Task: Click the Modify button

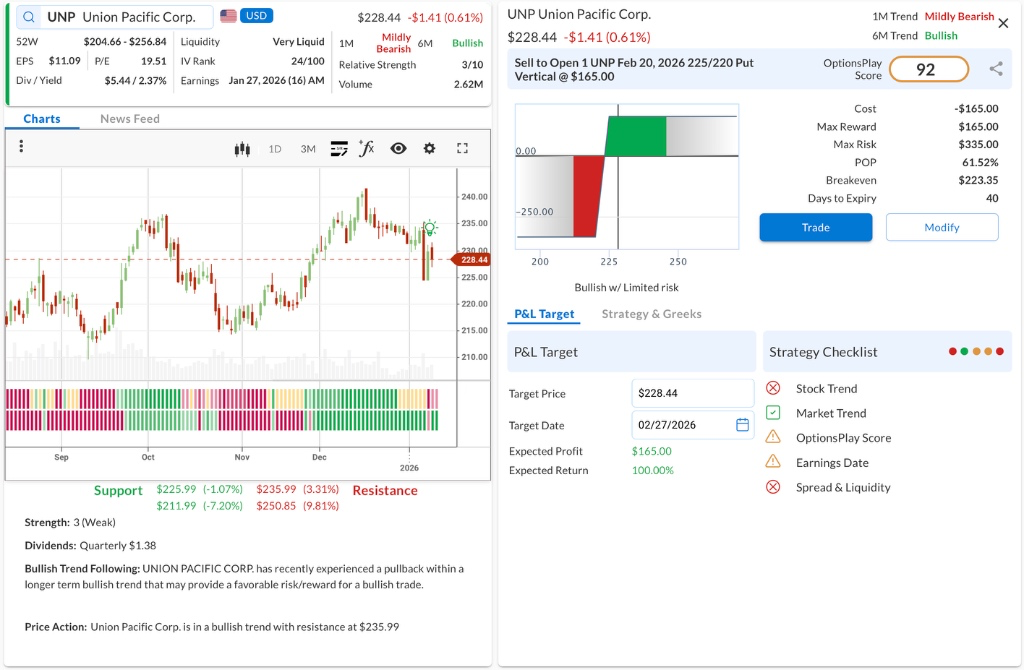Action: pyautogui.click(x=941, y=227)
